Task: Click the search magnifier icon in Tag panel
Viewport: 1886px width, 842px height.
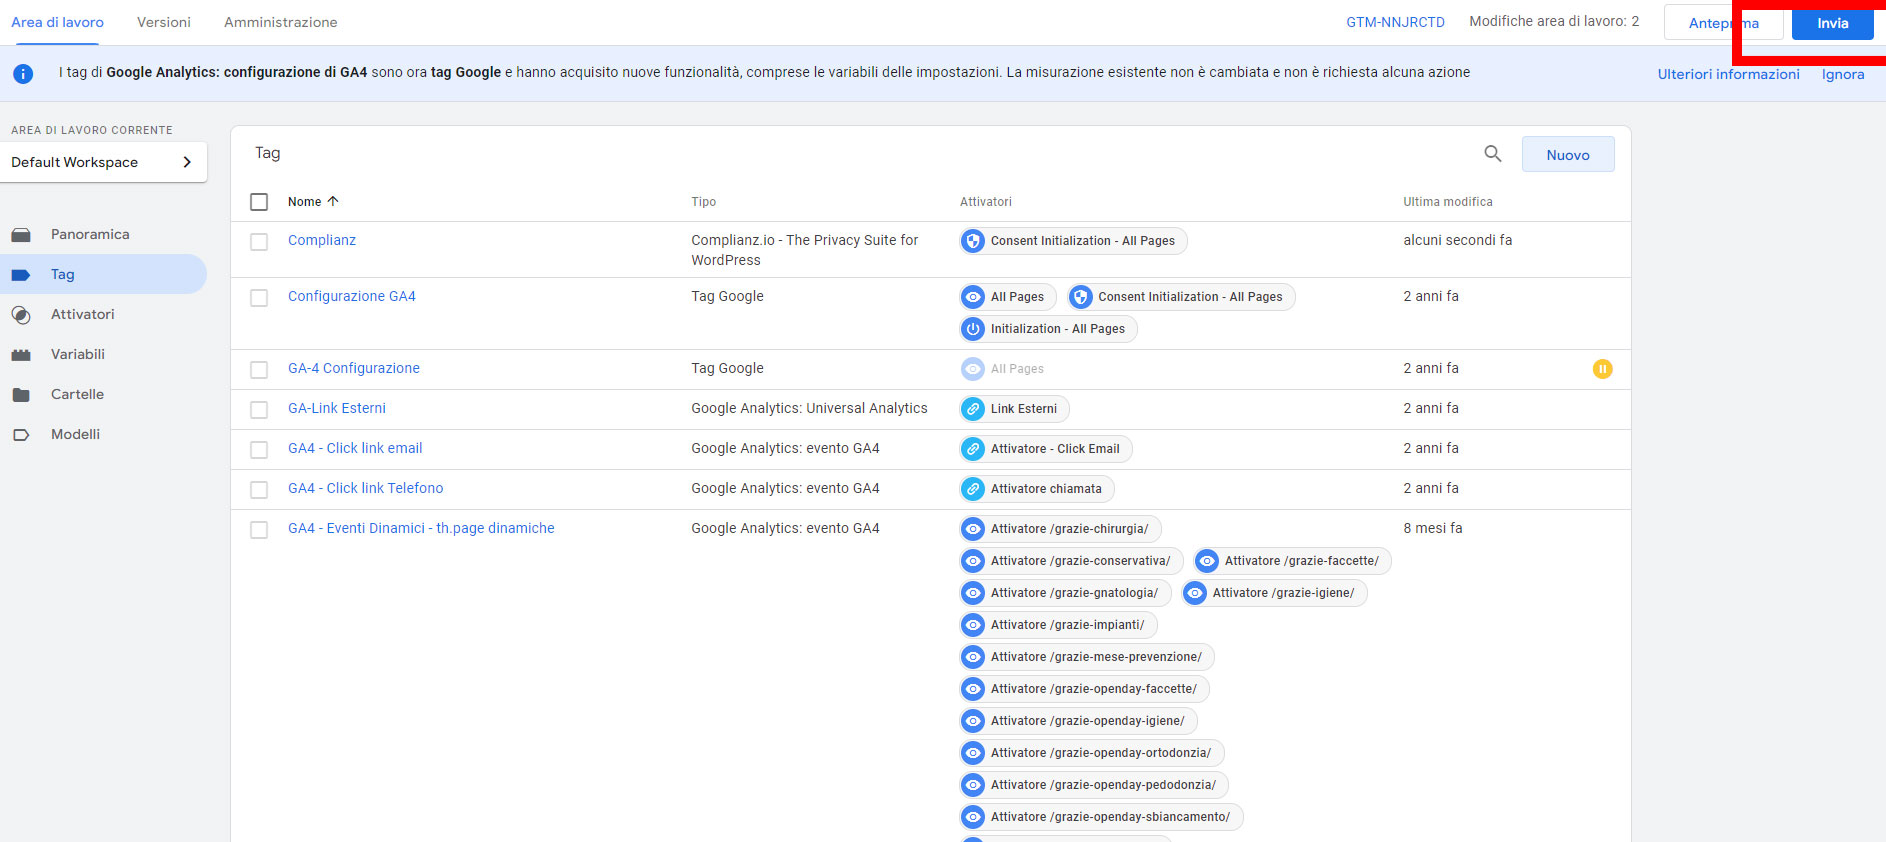Action: click(1492, 154)
